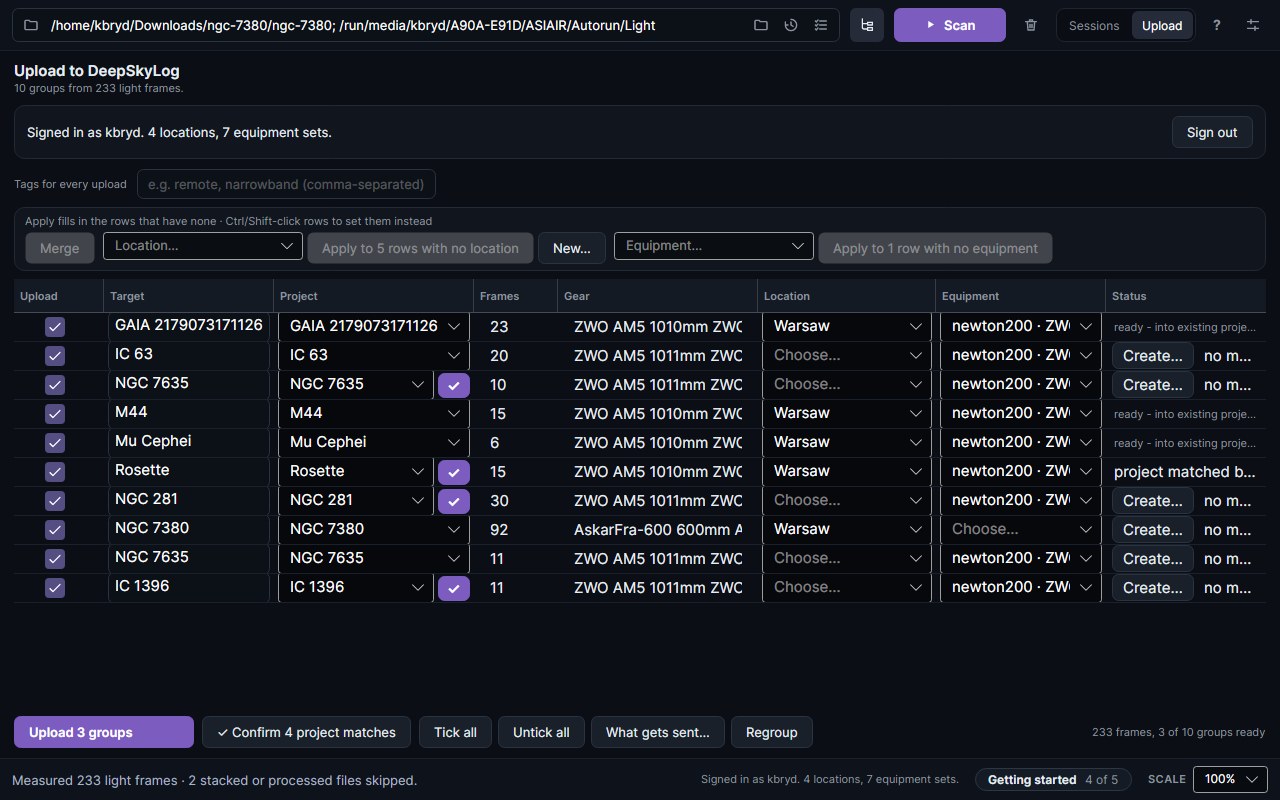
Task: Open the folder browse icon in path bar
Action: (761, 25)
